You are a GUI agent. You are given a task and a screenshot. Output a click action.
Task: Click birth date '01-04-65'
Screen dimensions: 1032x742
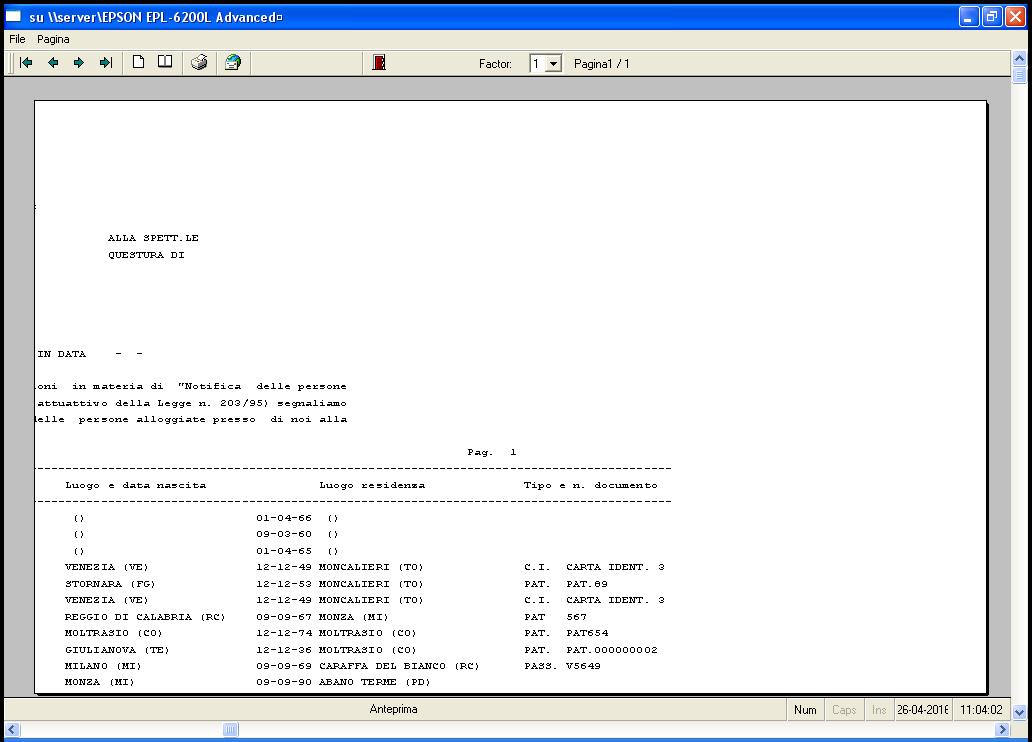[284, 551]
